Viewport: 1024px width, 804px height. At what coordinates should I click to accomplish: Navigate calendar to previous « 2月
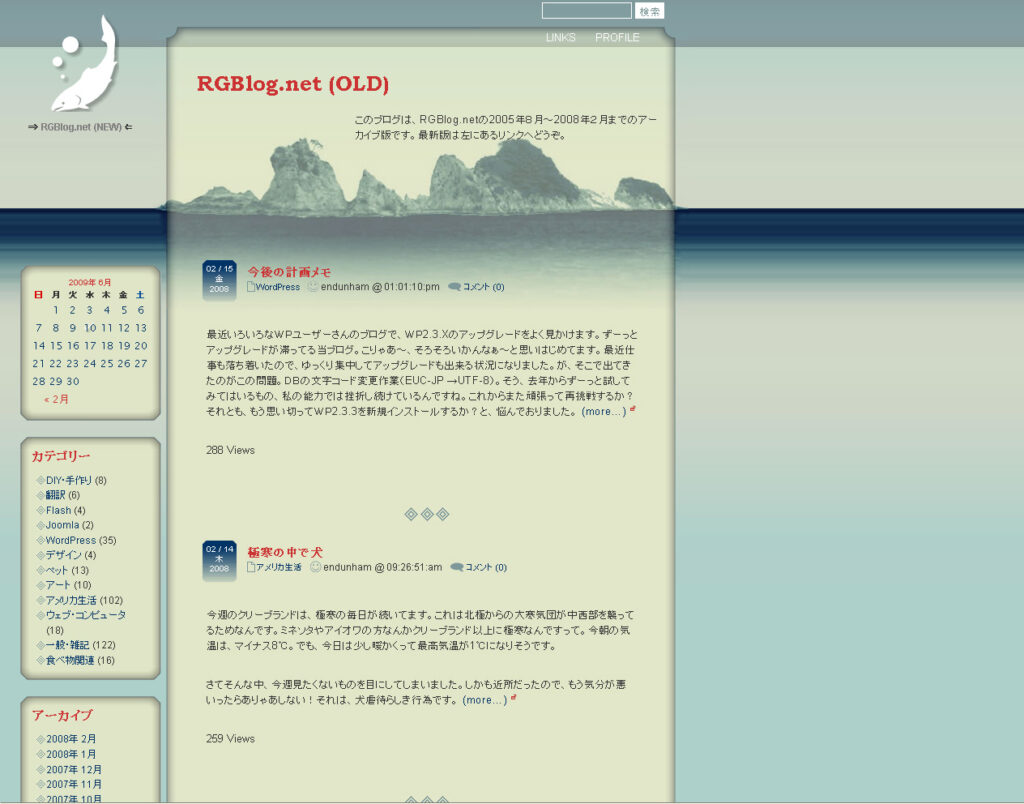tap(57, 399)
